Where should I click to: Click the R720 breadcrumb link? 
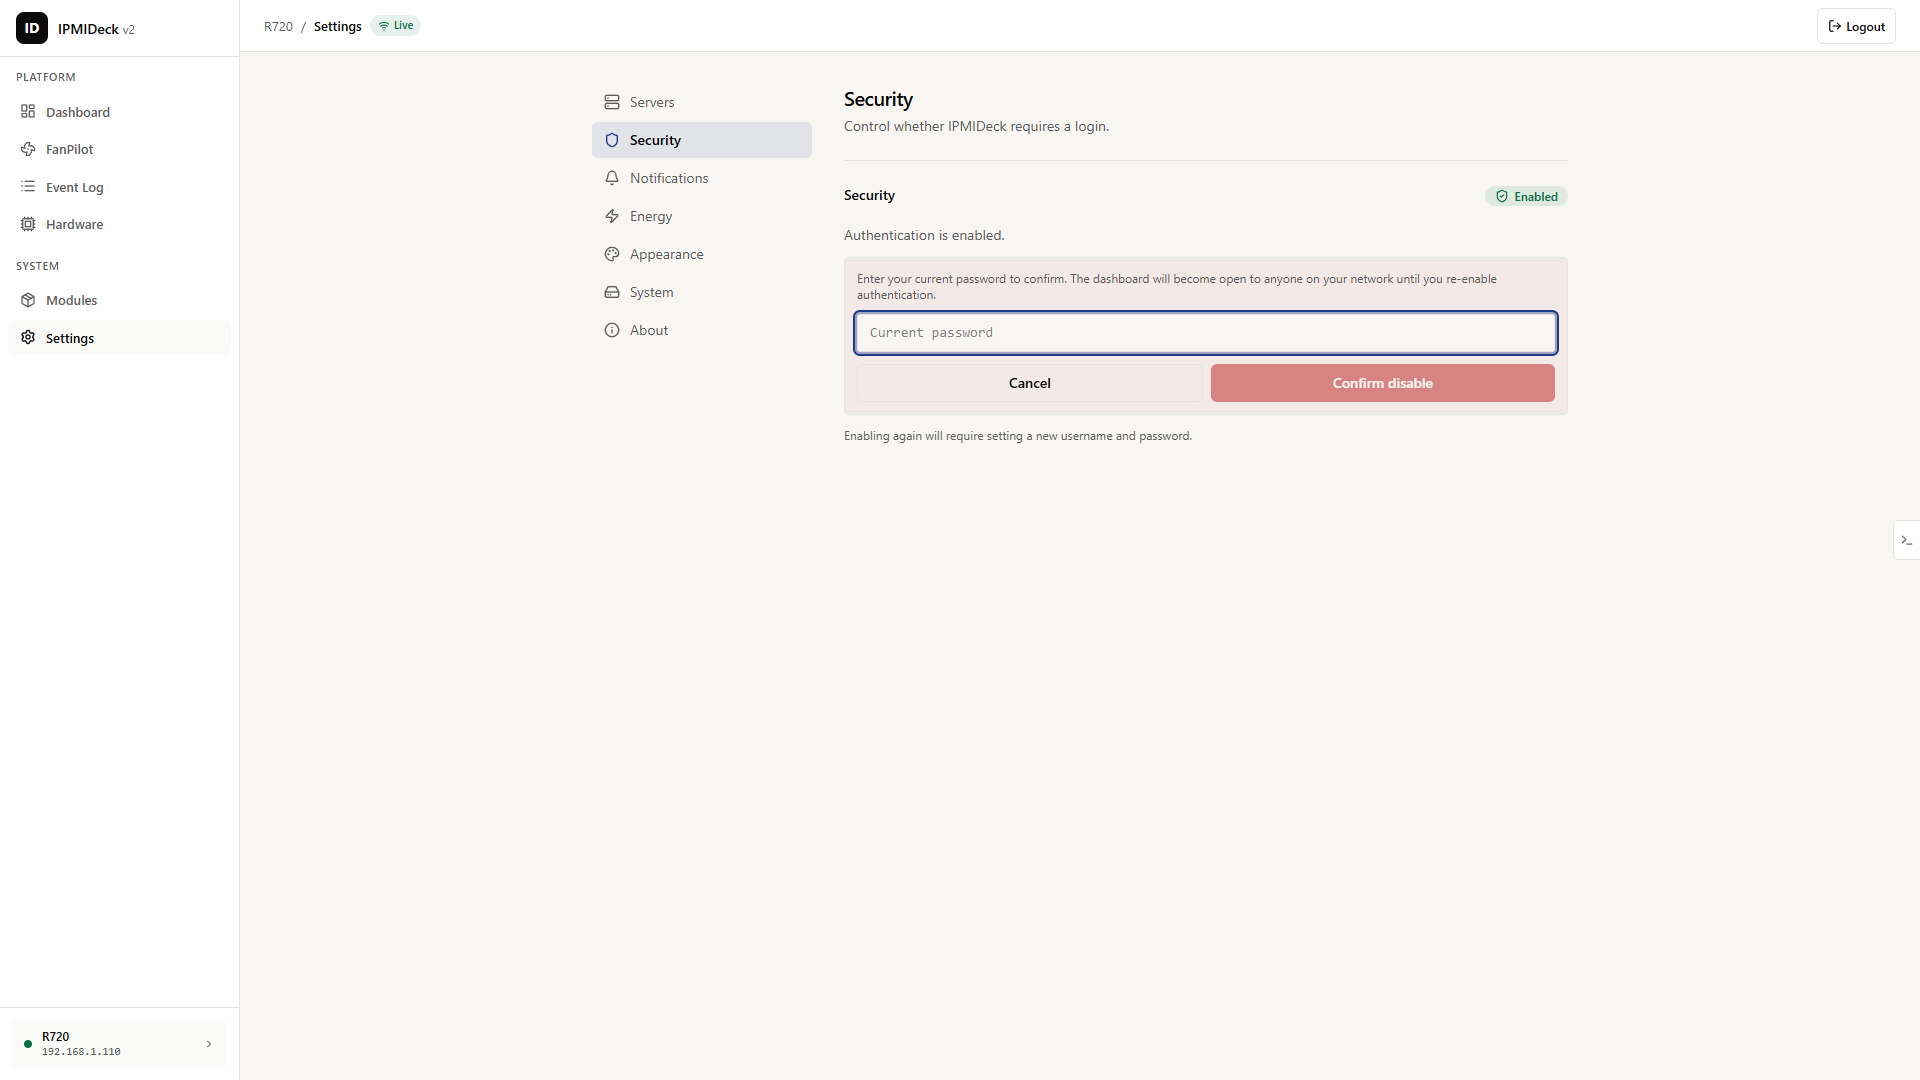coord(278,27)
